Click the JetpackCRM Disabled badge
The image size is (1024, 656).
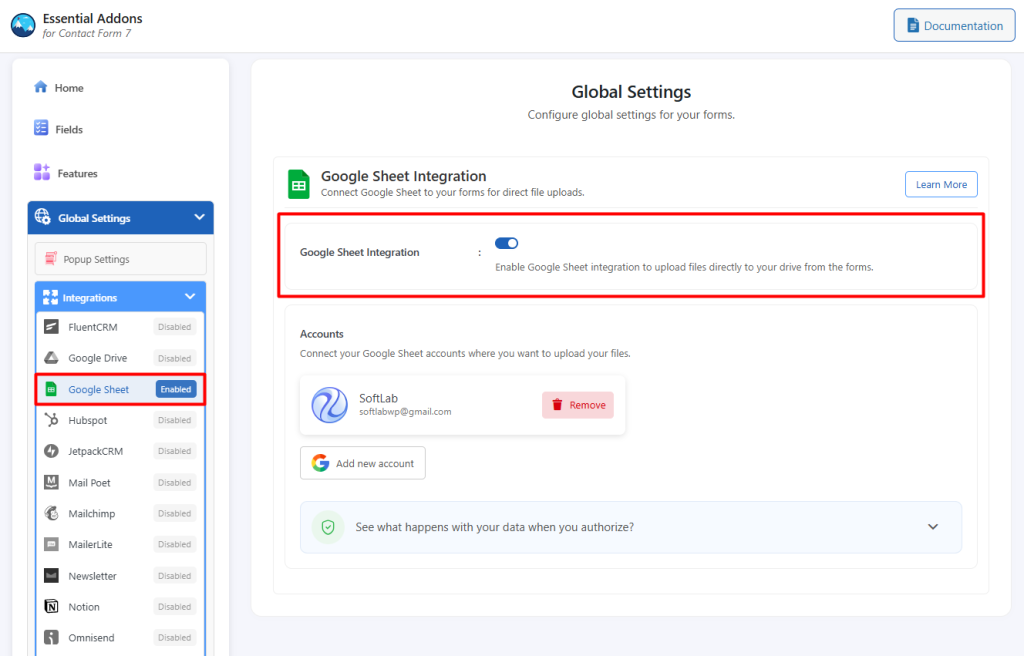(174, 451)
